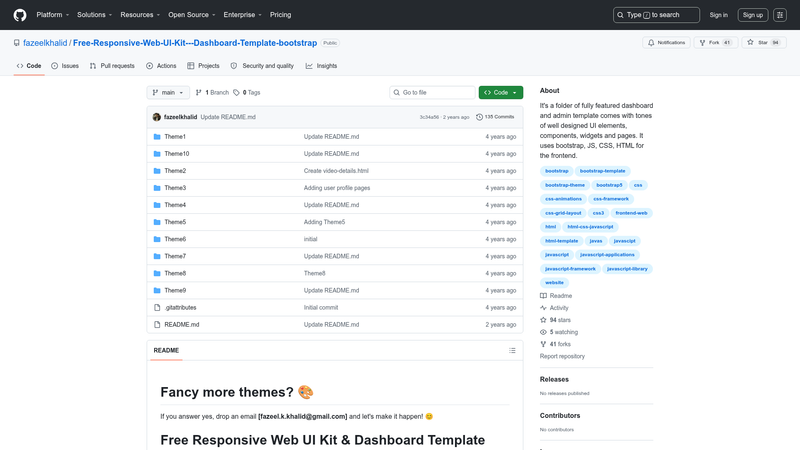This screenshot has width=800, height=450.
Task: Open the fazeelkhalid owner profile link
Action: pyautogui.click(x=45, y=43)
